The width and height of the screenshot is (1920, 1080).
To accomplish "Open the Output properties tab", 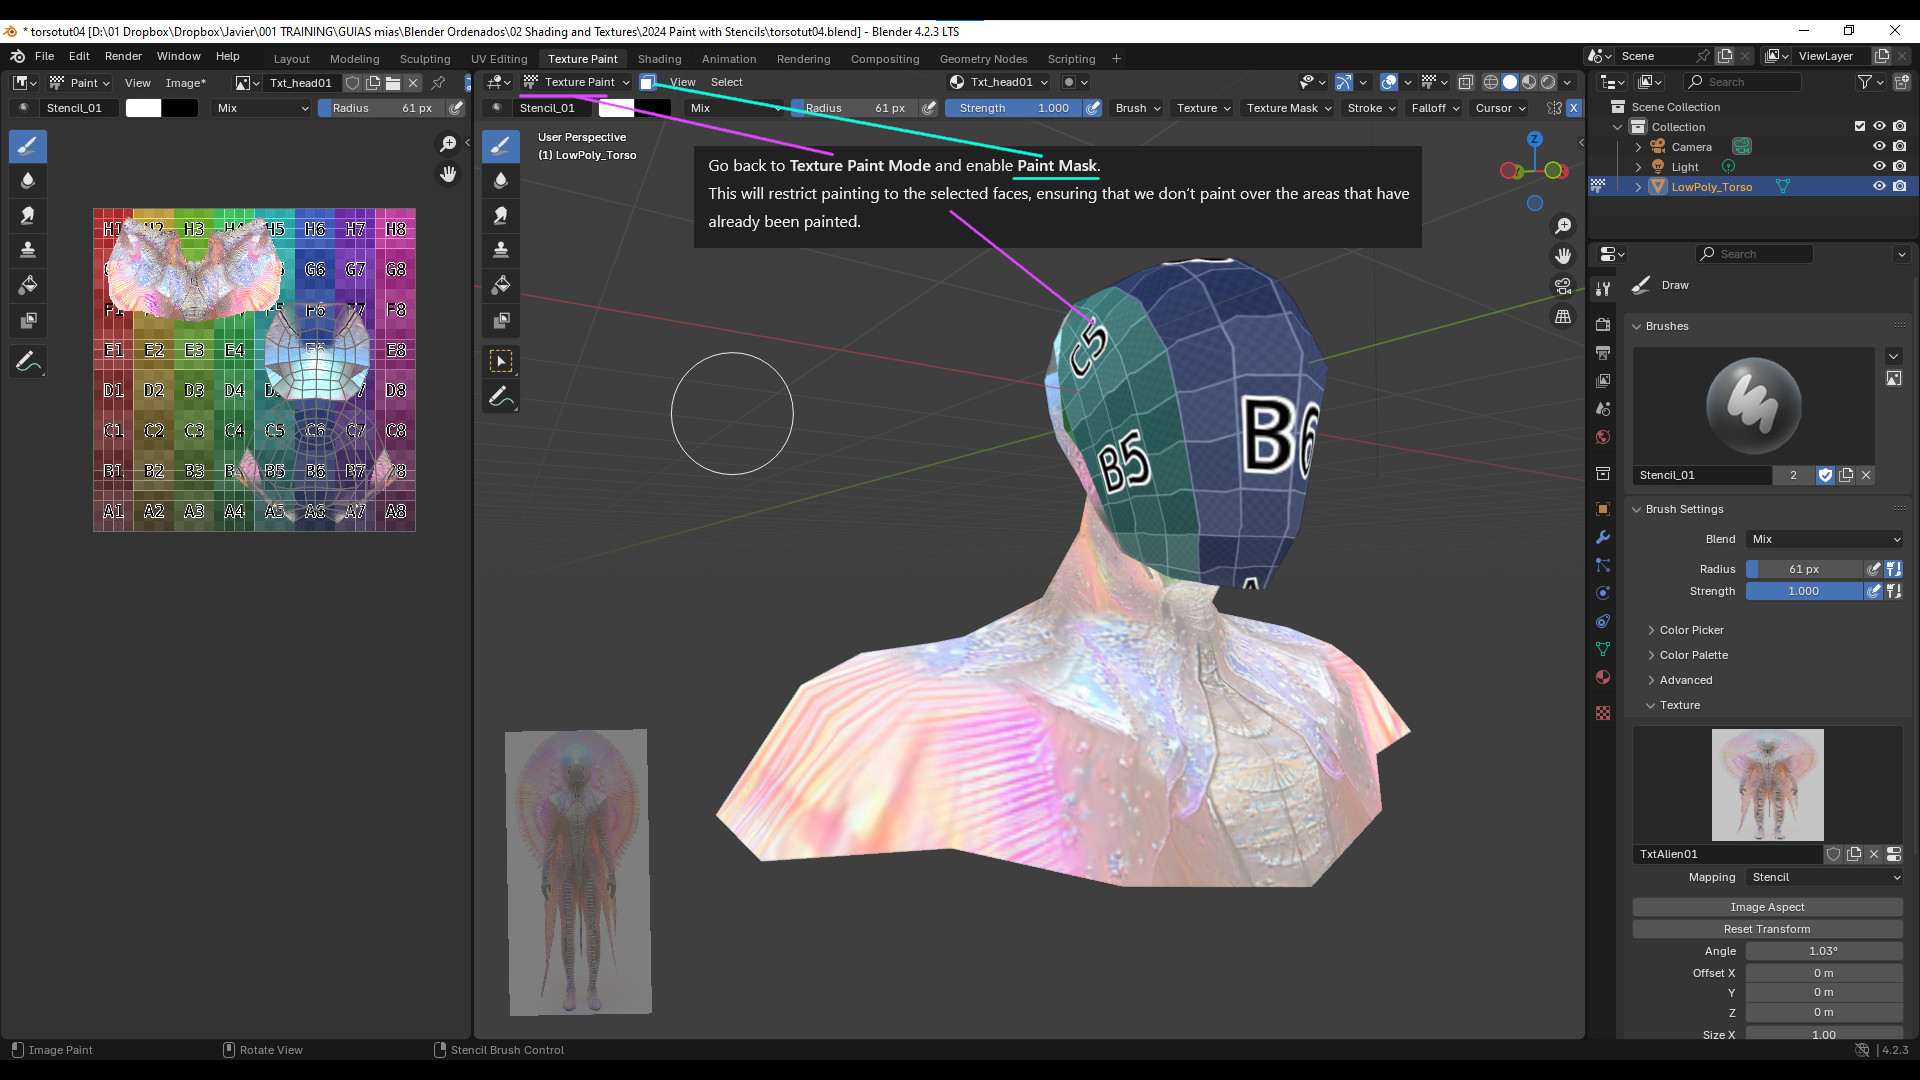I will coord(1603,353).
